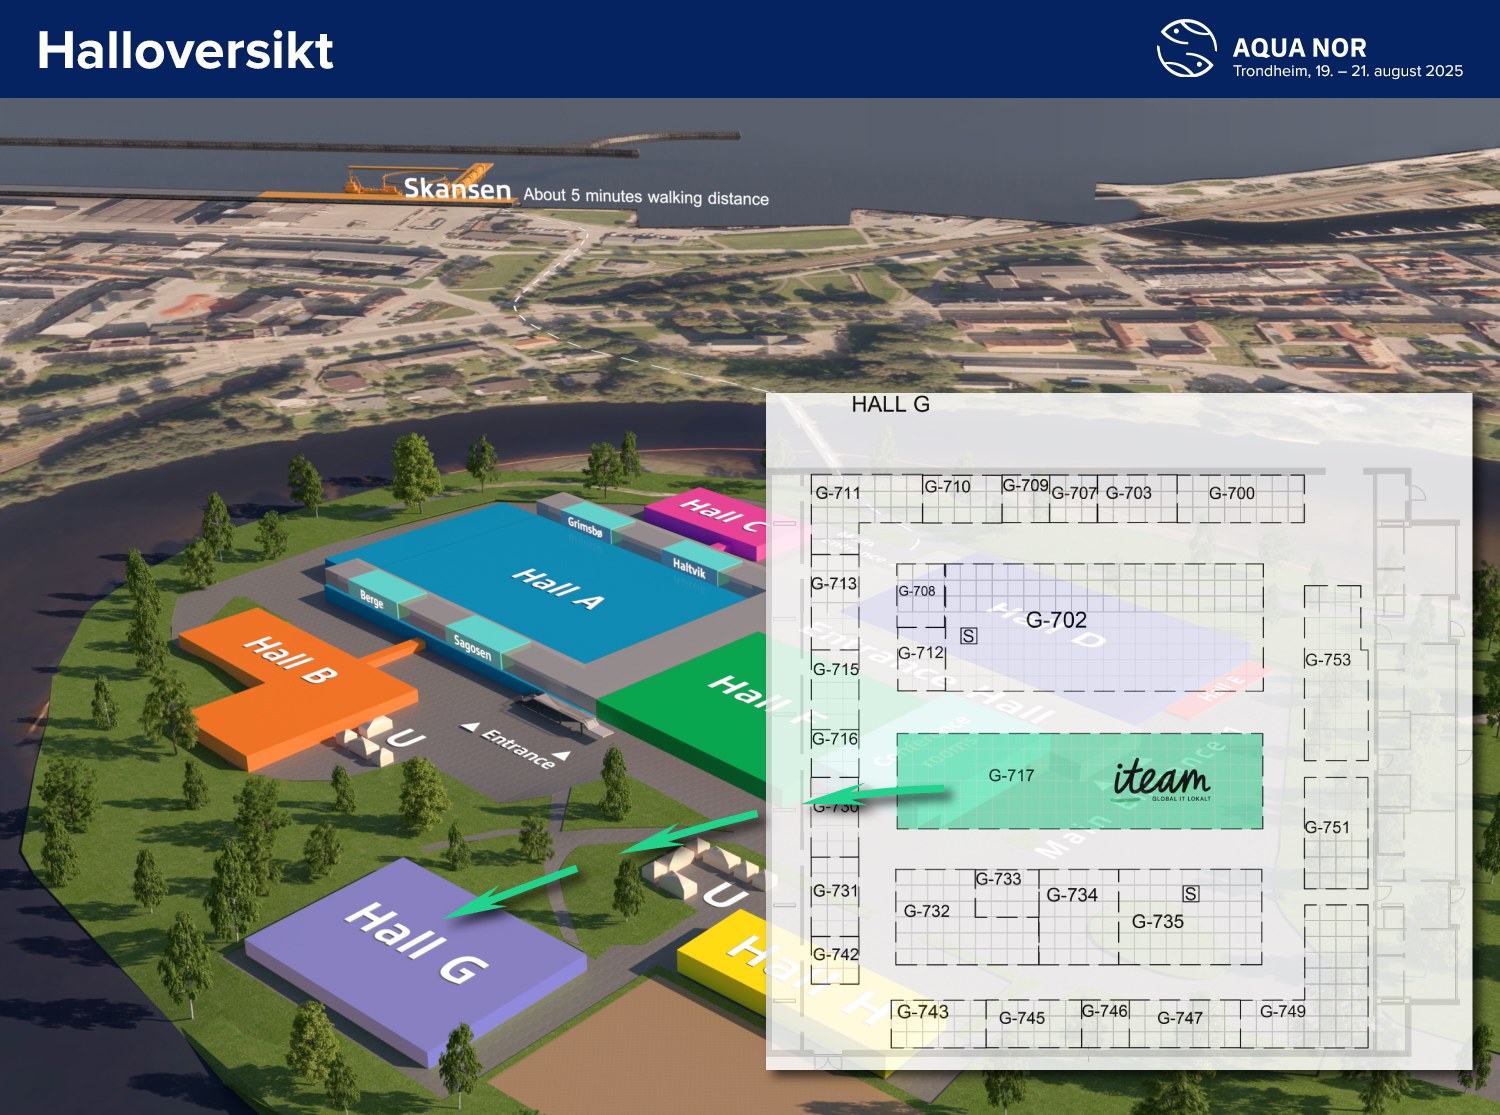Click the green arrow pointing at Hall G
This screenshot has height=1115, width=1500.
click(x=510, y=892)
